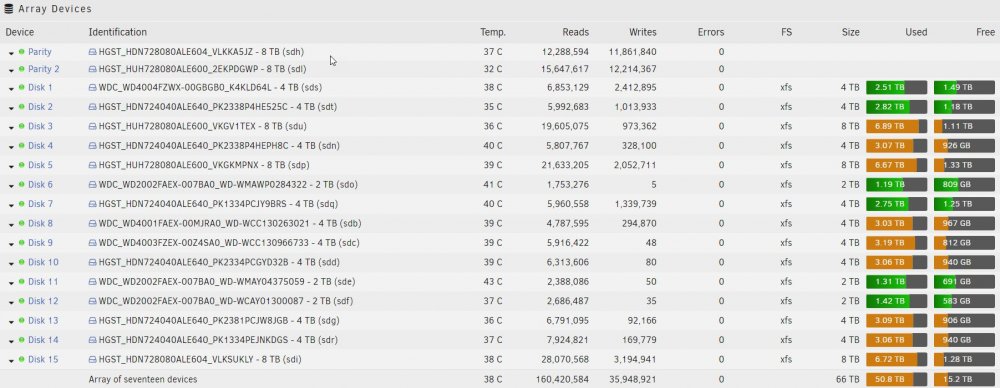1000x388 pixels.
Task: Click the green status dot for Disk 8
Action: tap(21, 223)
